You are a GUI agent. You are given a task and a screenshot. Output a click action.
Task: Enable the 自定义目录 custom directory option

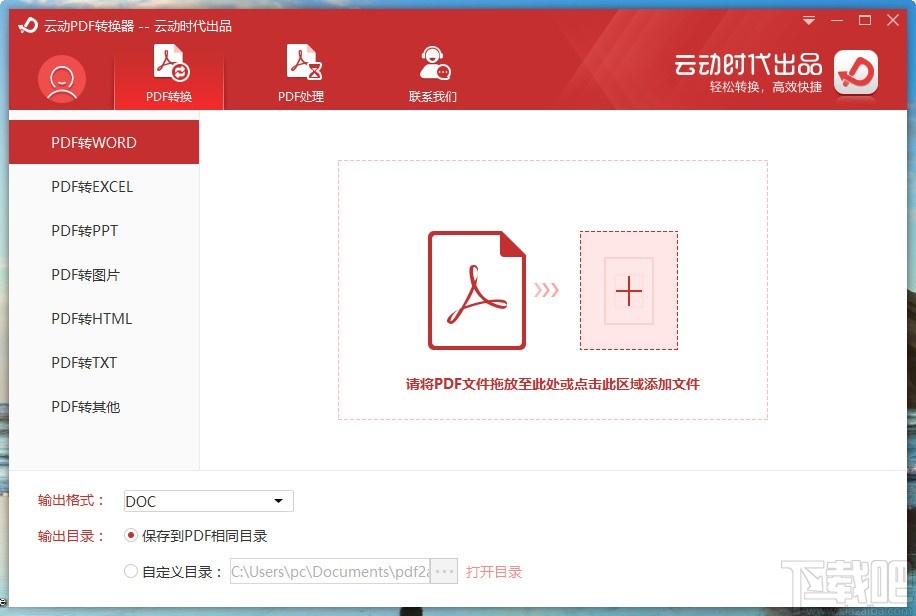click(131, 571)
